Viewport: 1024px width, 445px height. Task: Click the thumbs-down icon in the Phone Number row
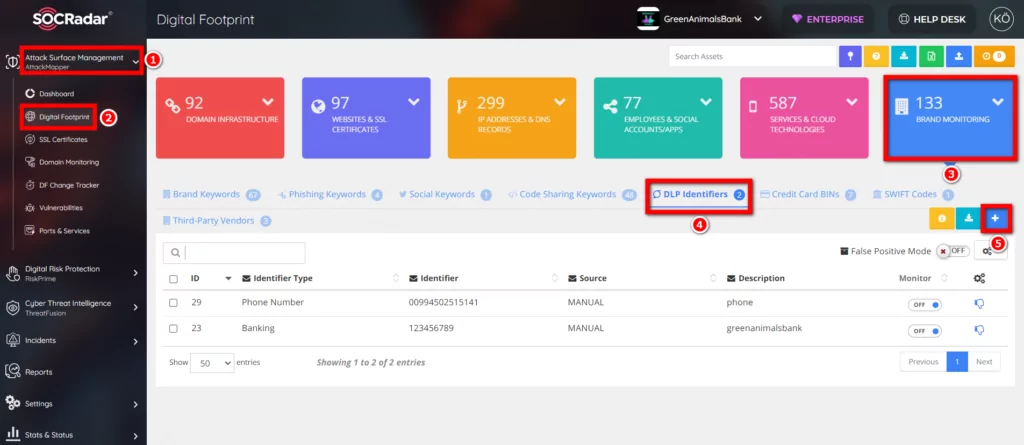pos(979,303)
